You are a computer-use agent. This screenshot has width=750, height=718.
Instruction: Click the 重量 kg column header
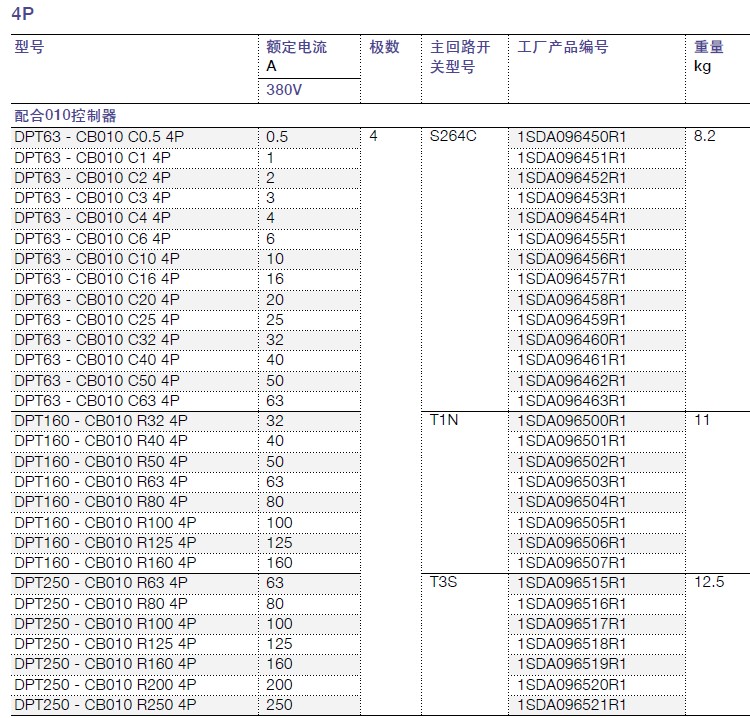coord(708,56)
